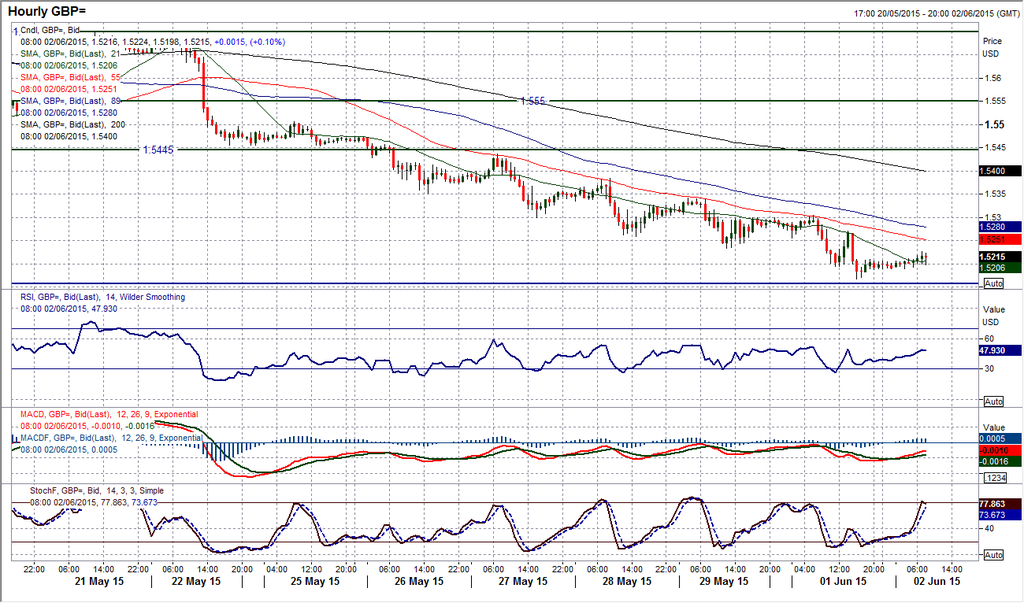Select the 77.863 stochastic value tag
The height and width of the screenshot is (603, 1024).
pos(1000,504)
